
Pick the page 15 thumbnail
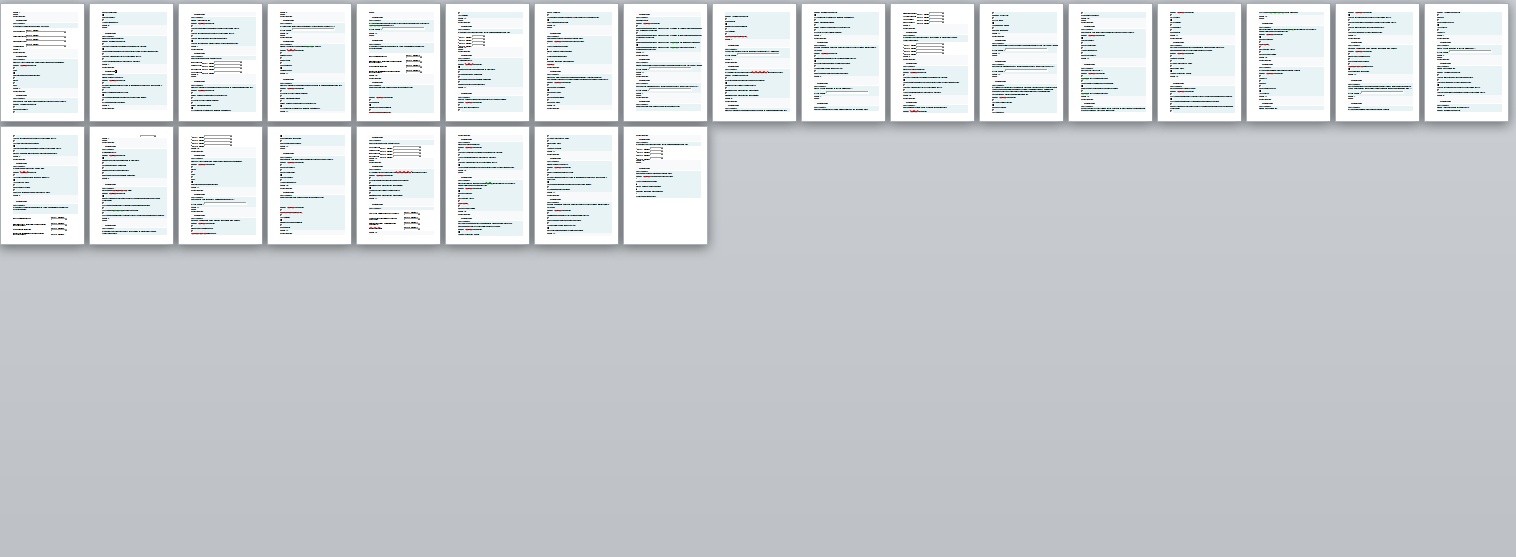point(1288,62)
